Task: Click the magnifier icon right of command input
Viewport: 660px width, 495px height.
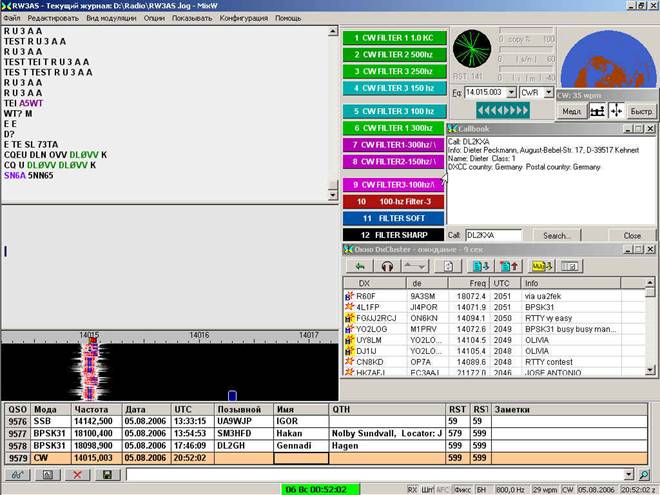Action: coord(644,475)
